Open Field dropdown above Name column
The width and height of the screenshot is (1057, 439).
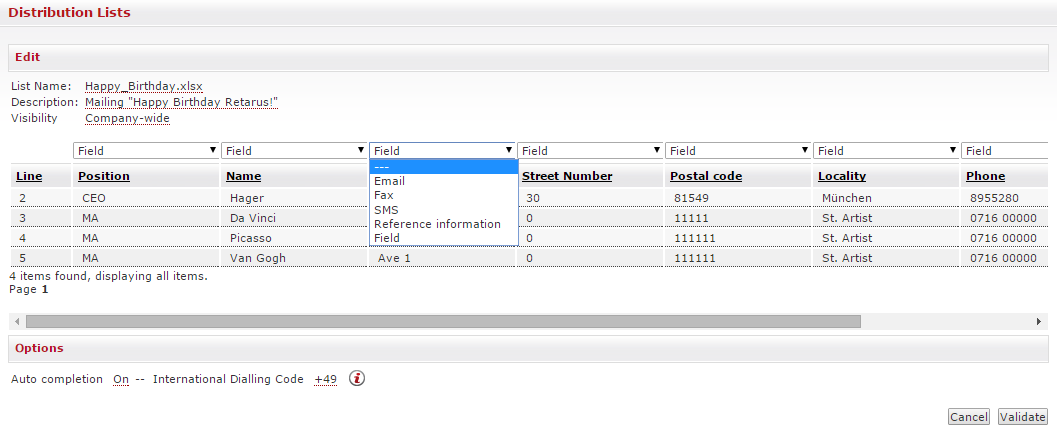pos(294,151)
